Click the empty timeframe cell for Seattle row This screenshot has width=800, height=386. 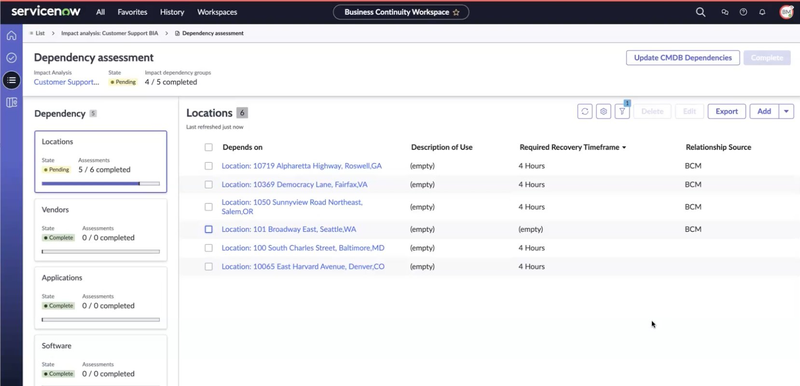(x=531, y=229)
